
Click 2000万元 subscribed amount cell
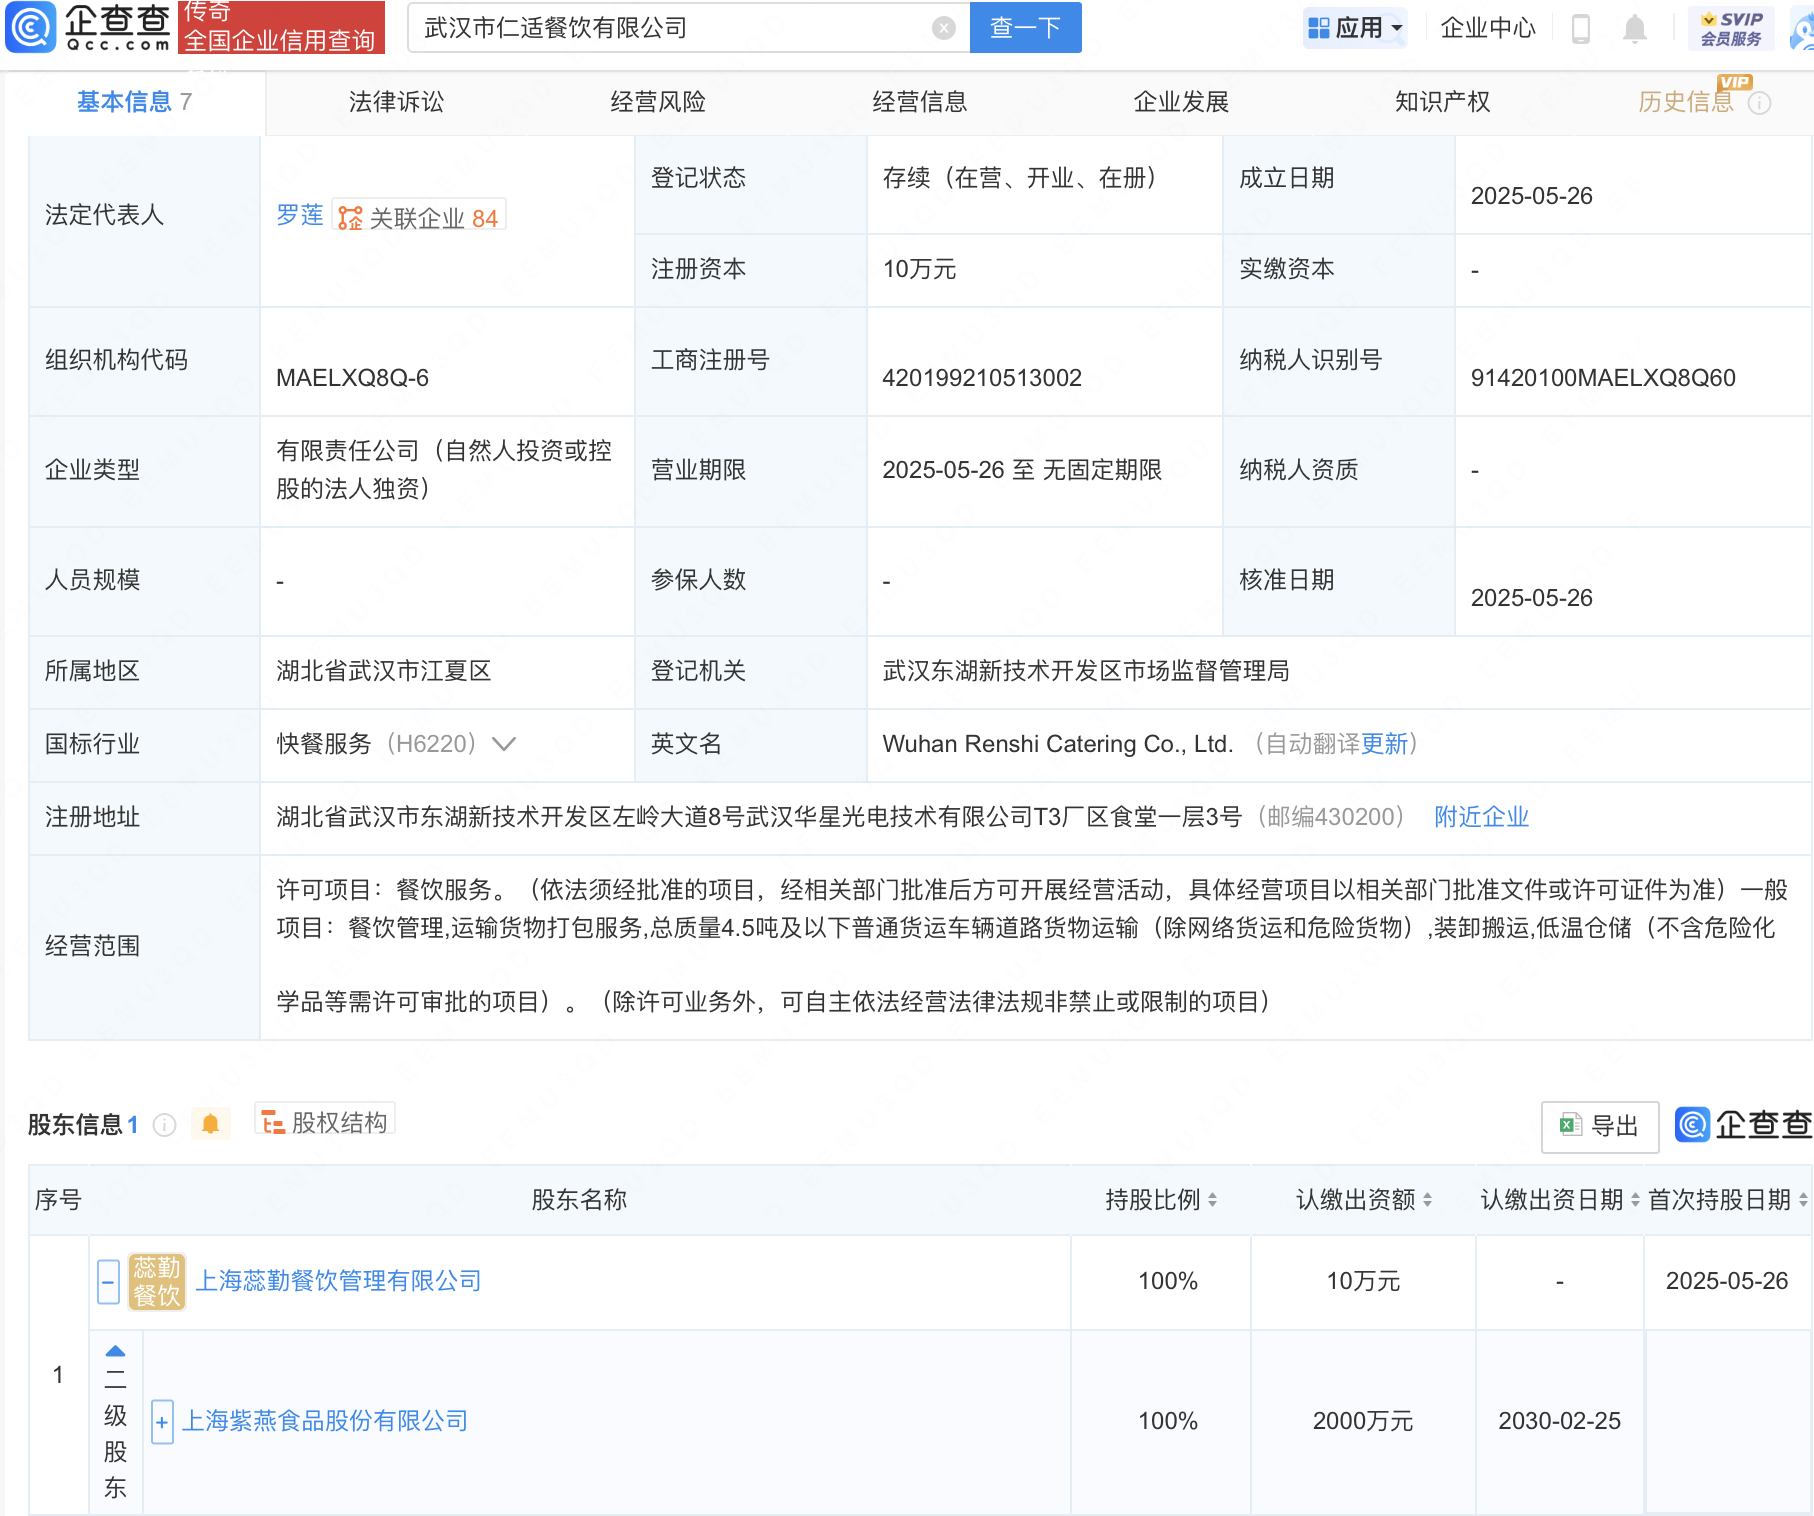point(1363,1421)
